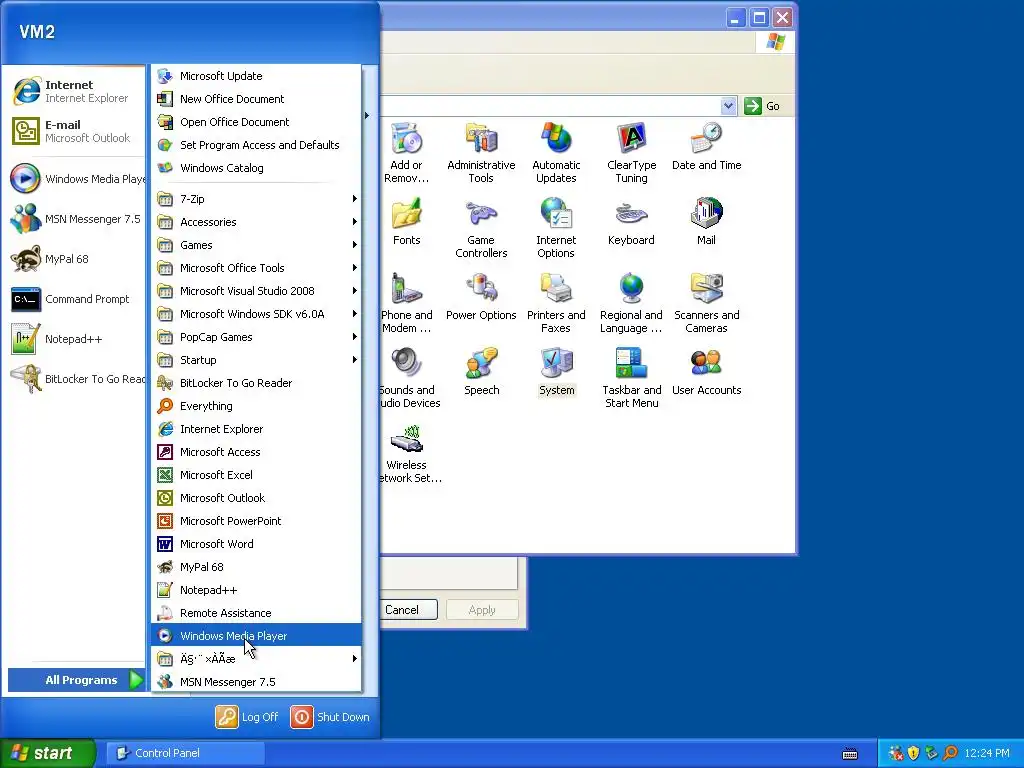The width and height of the screenshot is (1024, 768).
Task: Select Windows Media Player highlighted entry
Action: click(257, 636)
